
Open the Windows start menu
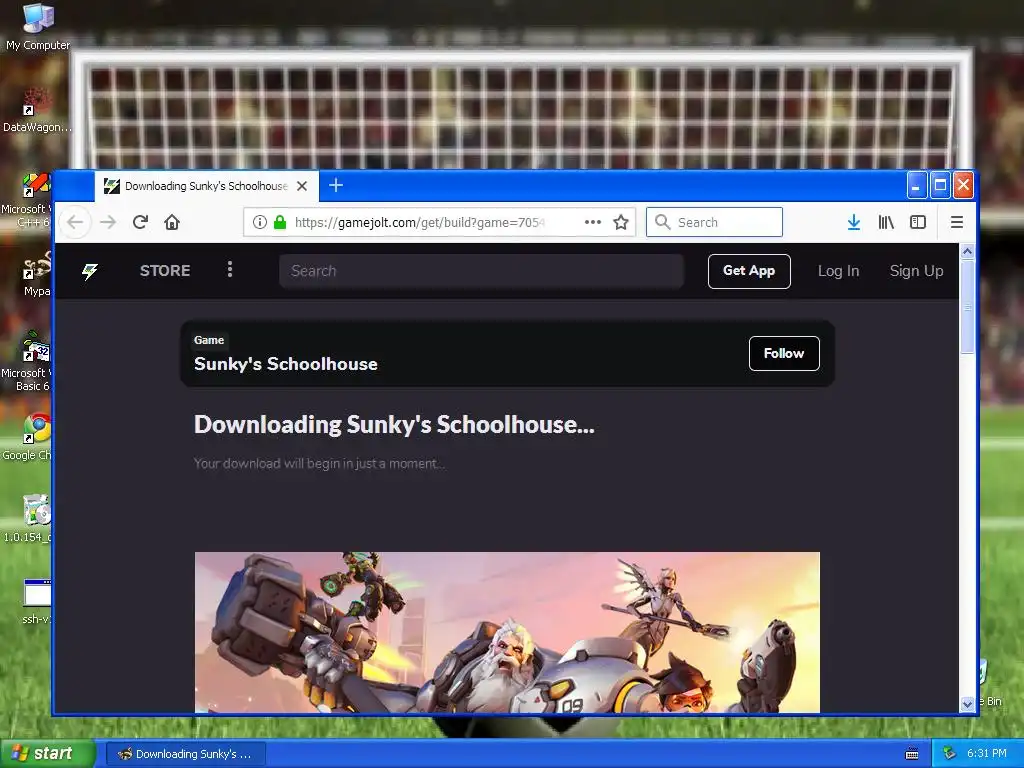(47, 753)
